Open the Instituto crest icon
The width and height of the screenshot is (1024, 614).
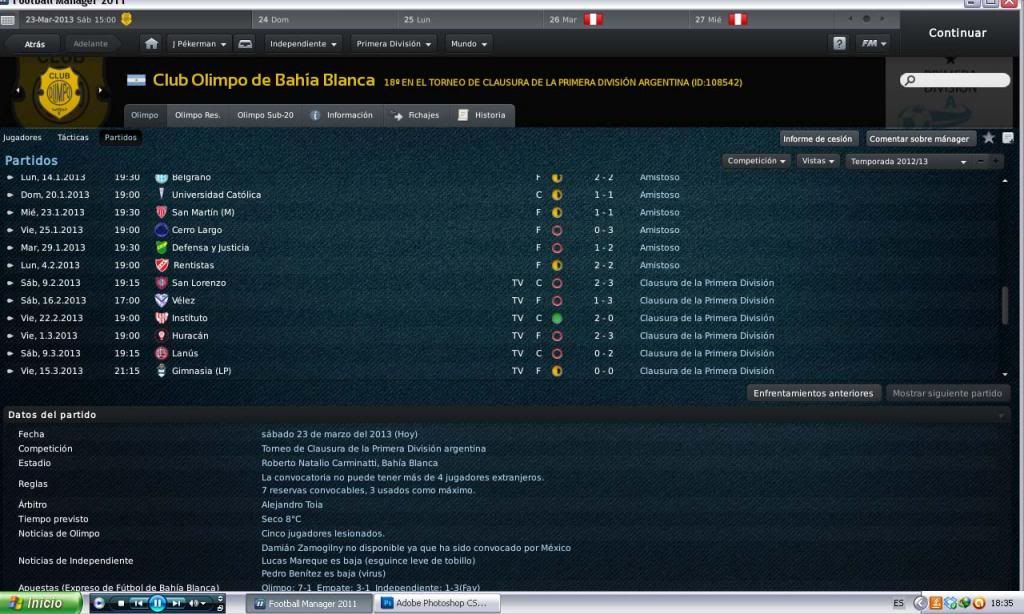[161, 318]
